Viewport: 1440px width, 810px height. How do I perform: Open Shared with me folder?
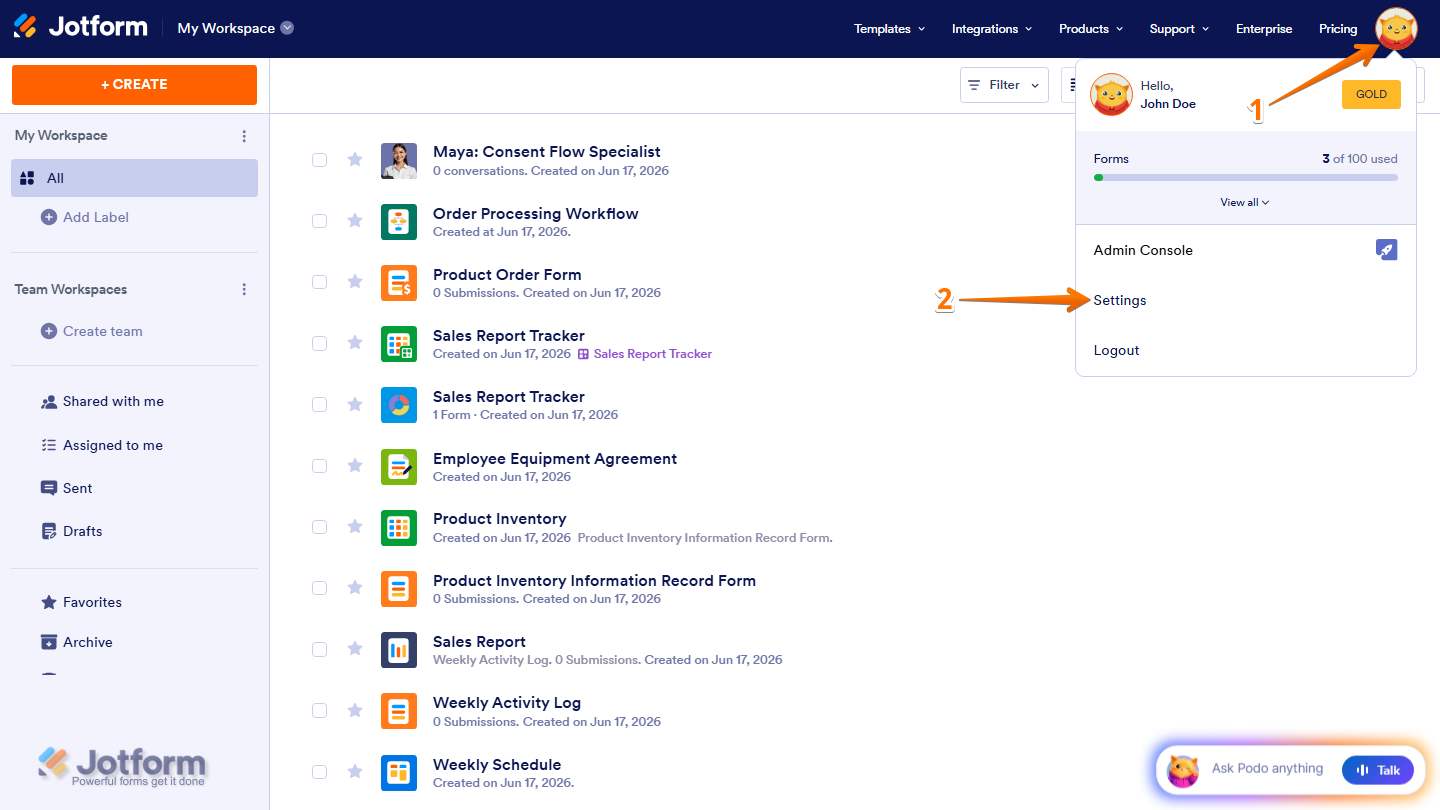click(102, 401)
